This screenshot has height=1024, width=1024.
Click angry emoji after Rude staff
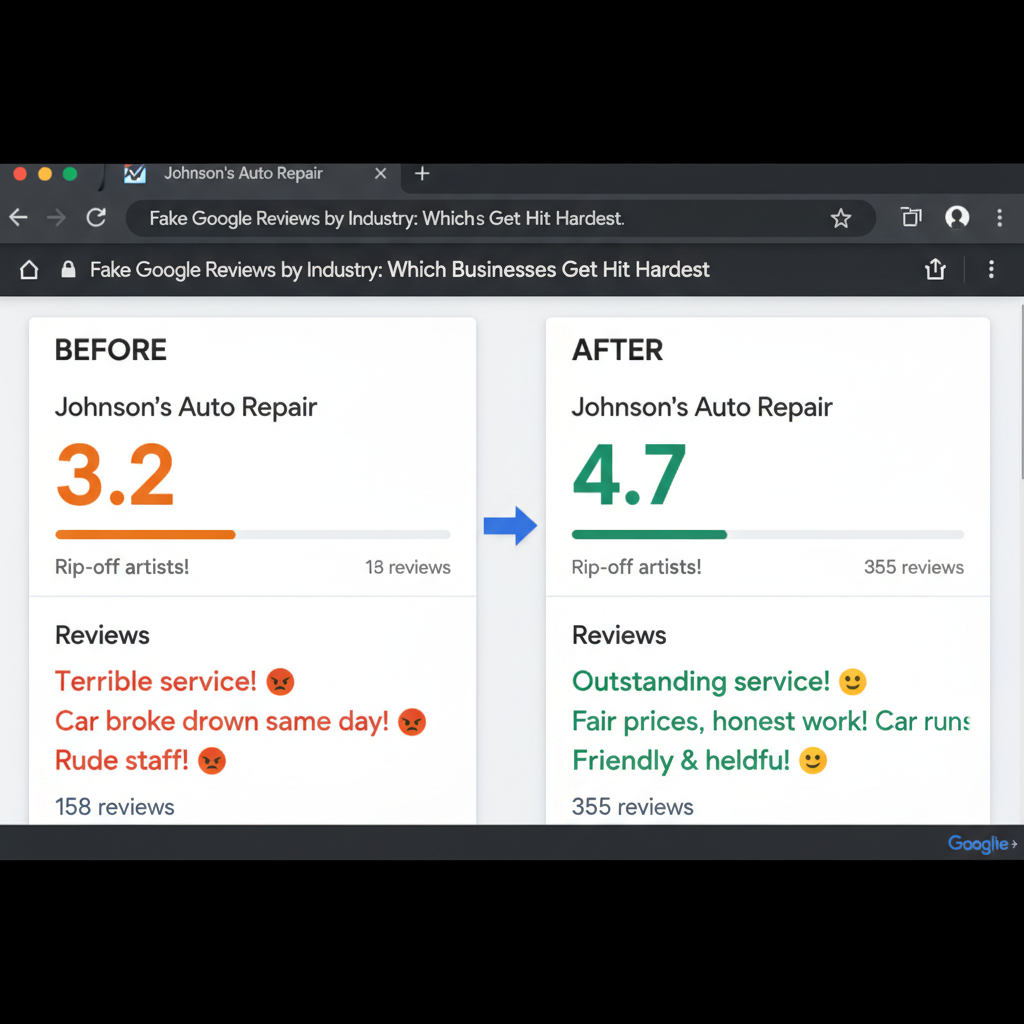coord(212,761)
